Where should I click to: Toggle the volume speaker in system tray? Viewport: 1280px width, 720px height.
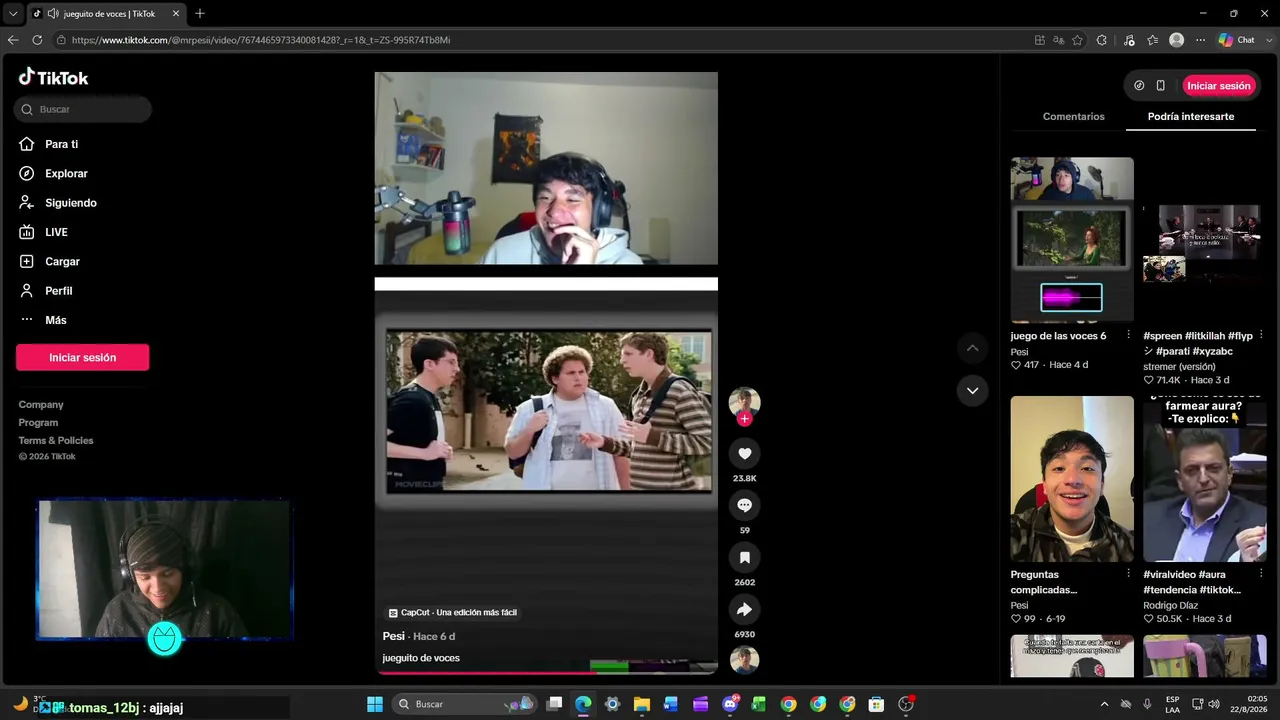click(1213, 704)
